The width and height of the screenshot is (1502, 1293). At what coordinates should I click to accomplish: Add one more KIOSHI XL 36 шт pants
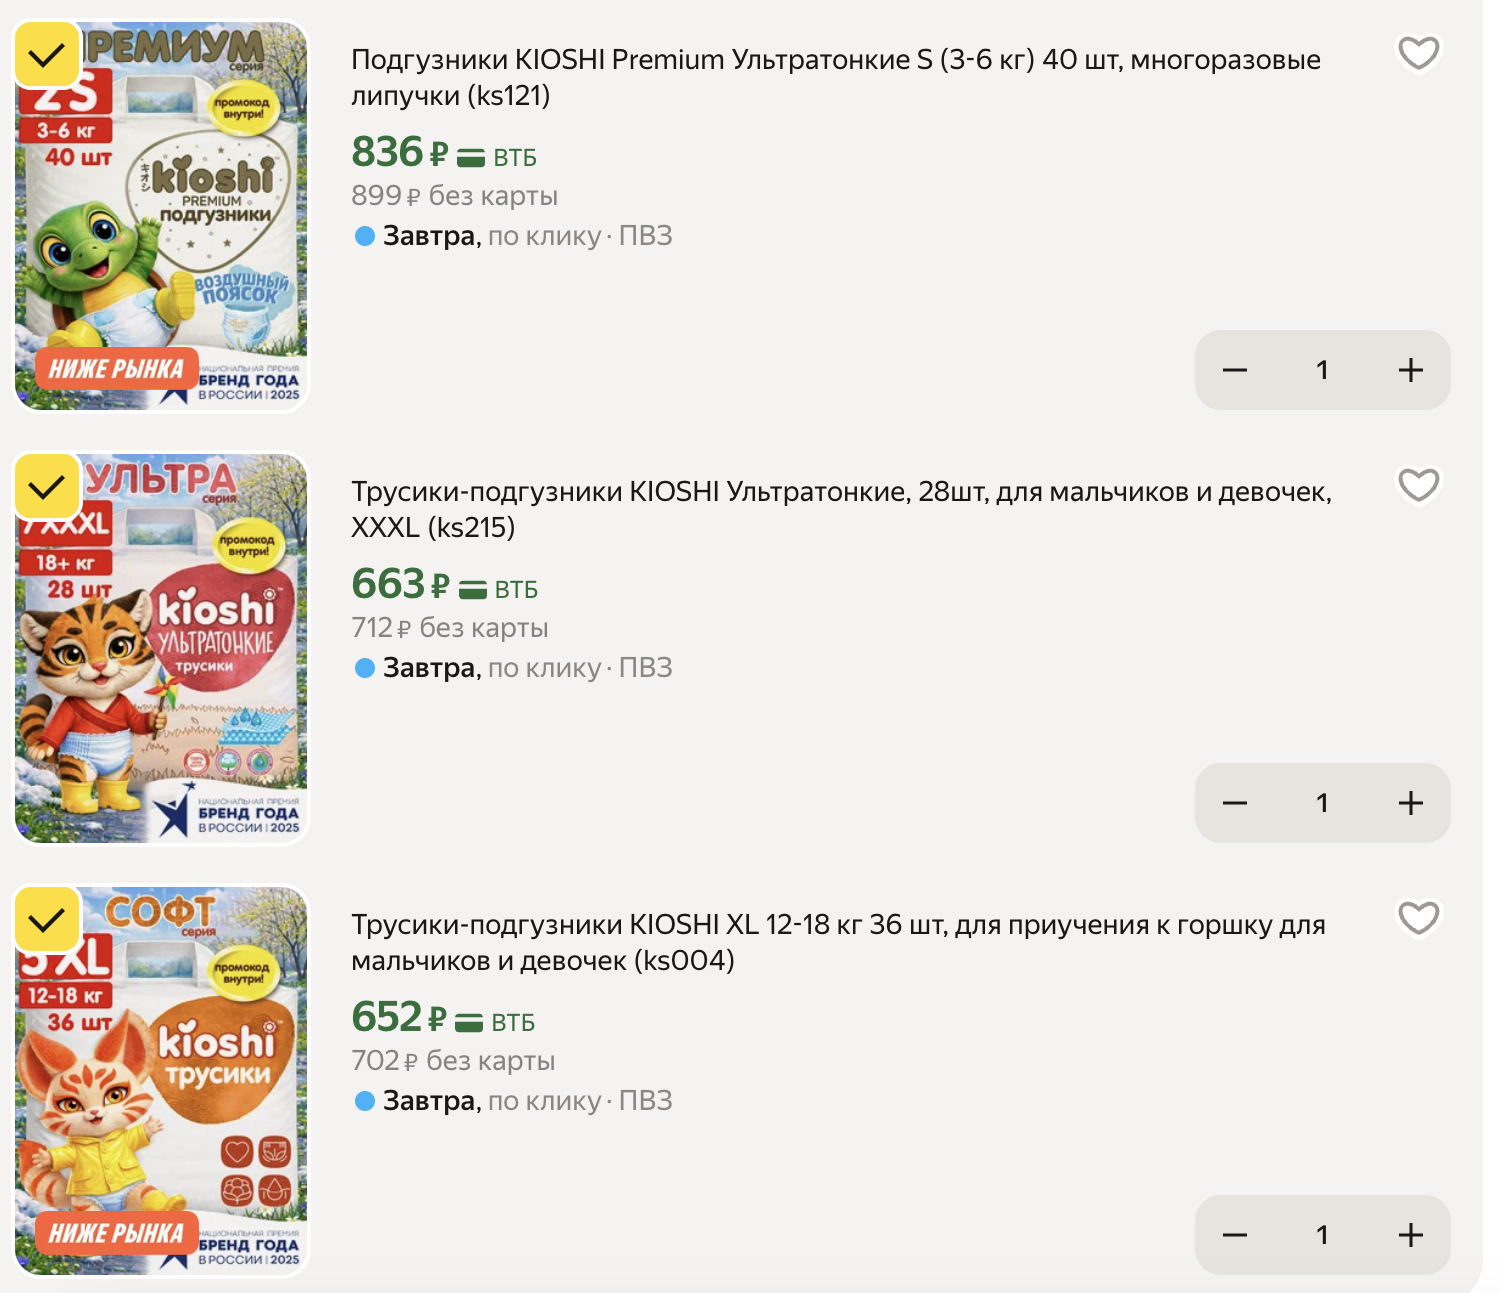point(1410,1235)
